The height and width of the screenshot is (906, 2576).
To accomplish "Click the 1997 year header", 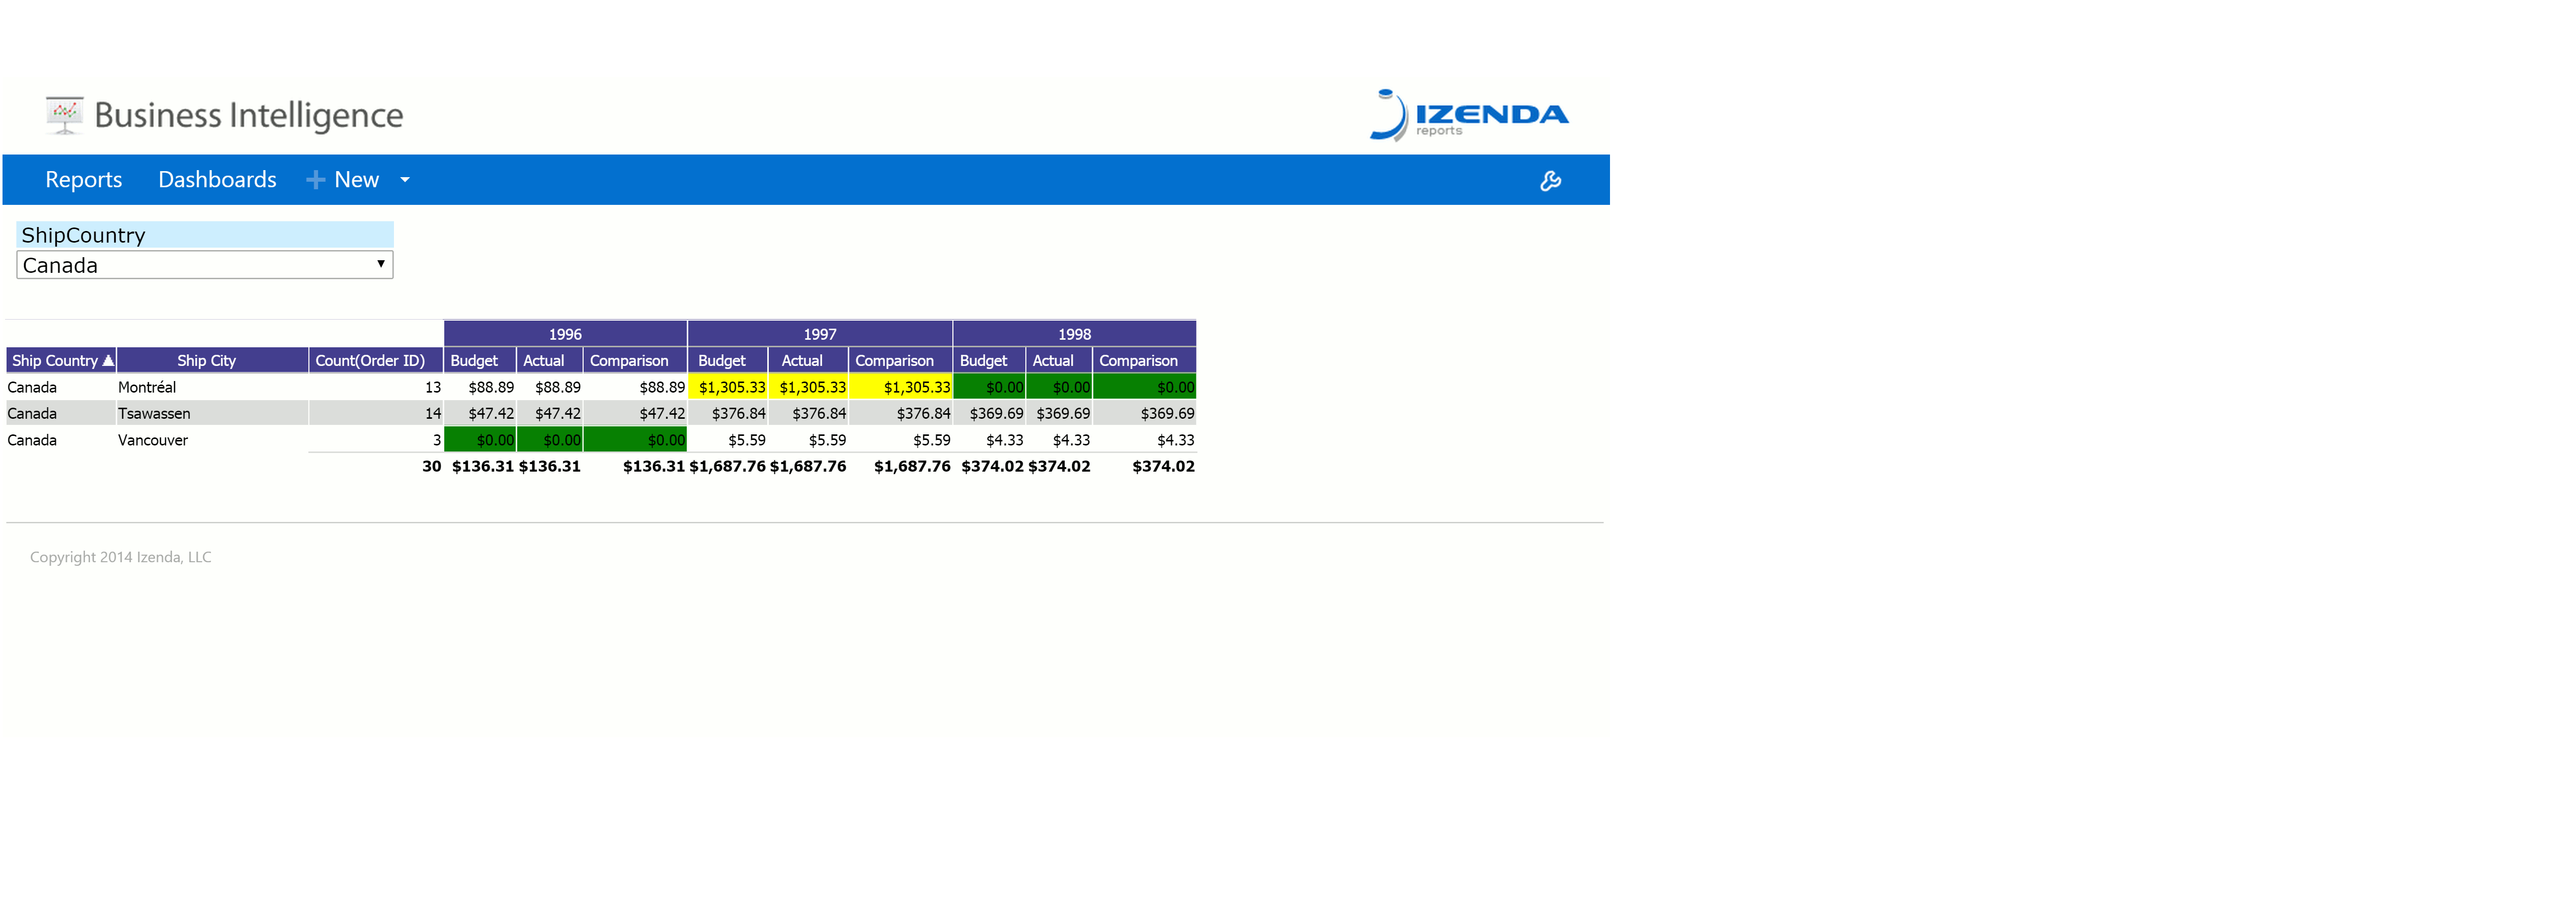I will [x=820, y=334].
